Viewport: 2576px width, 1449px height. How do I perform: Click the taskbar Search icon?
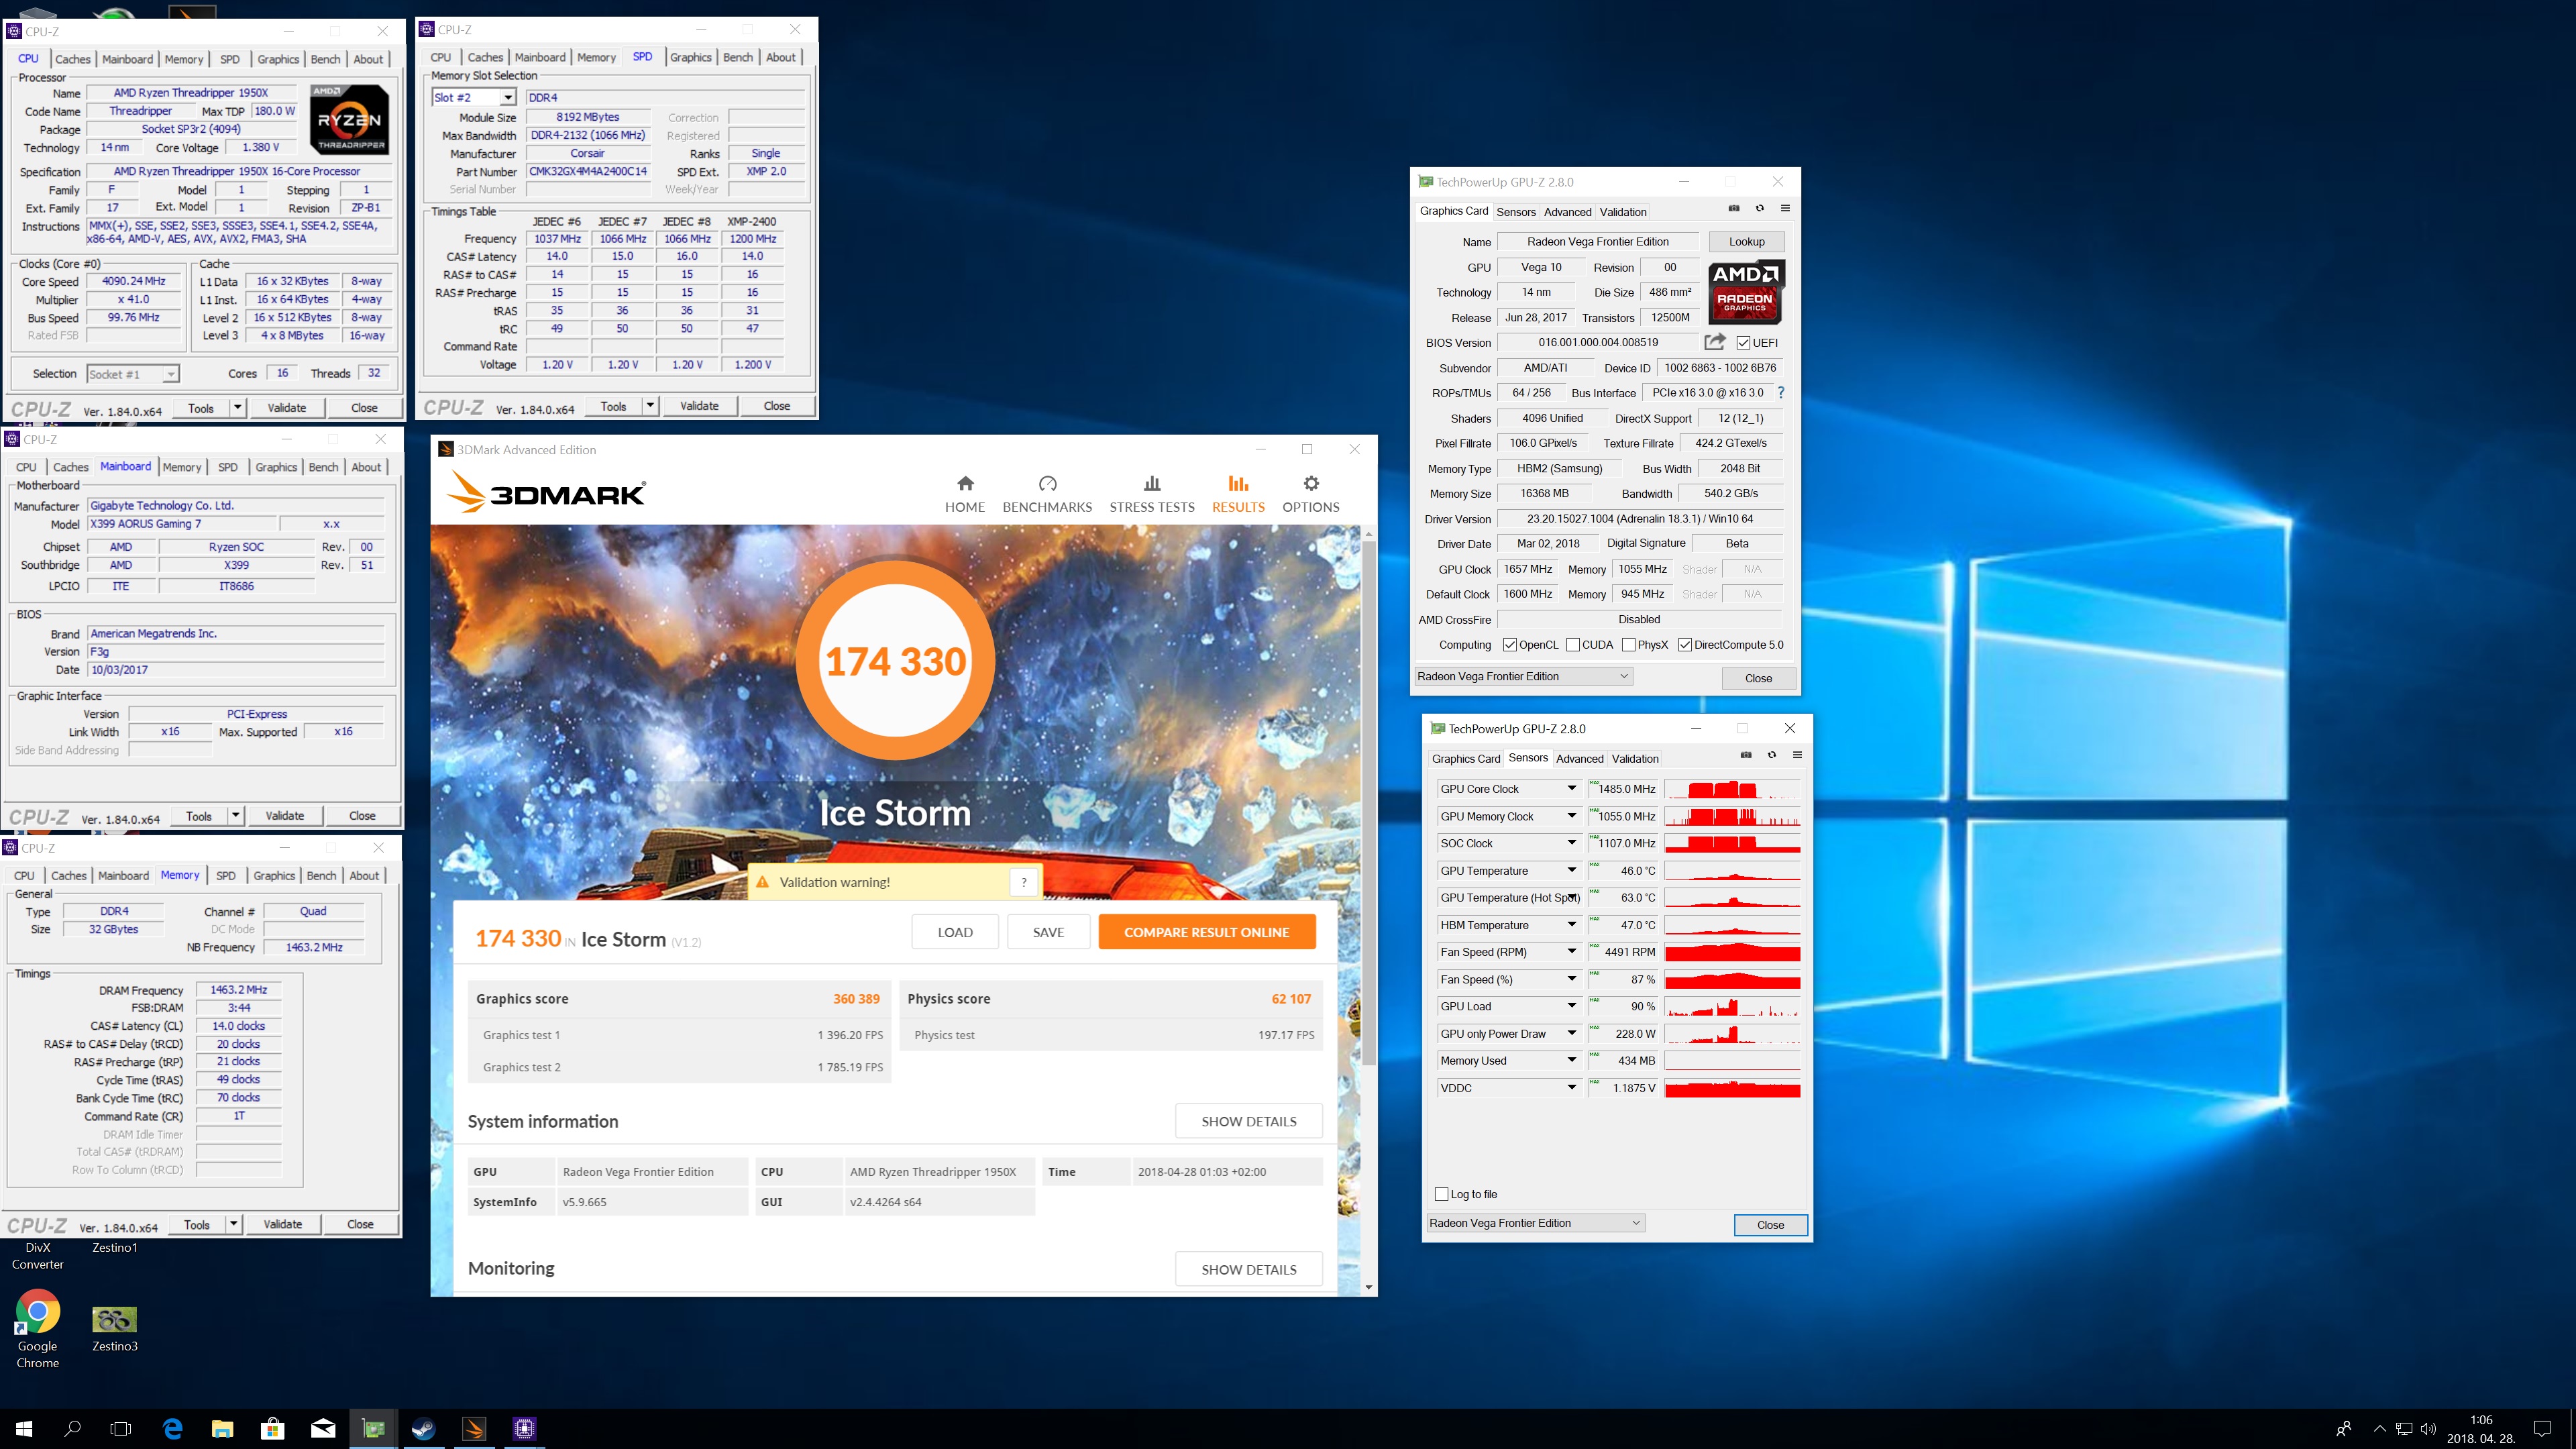click(x=72, y=1429)
